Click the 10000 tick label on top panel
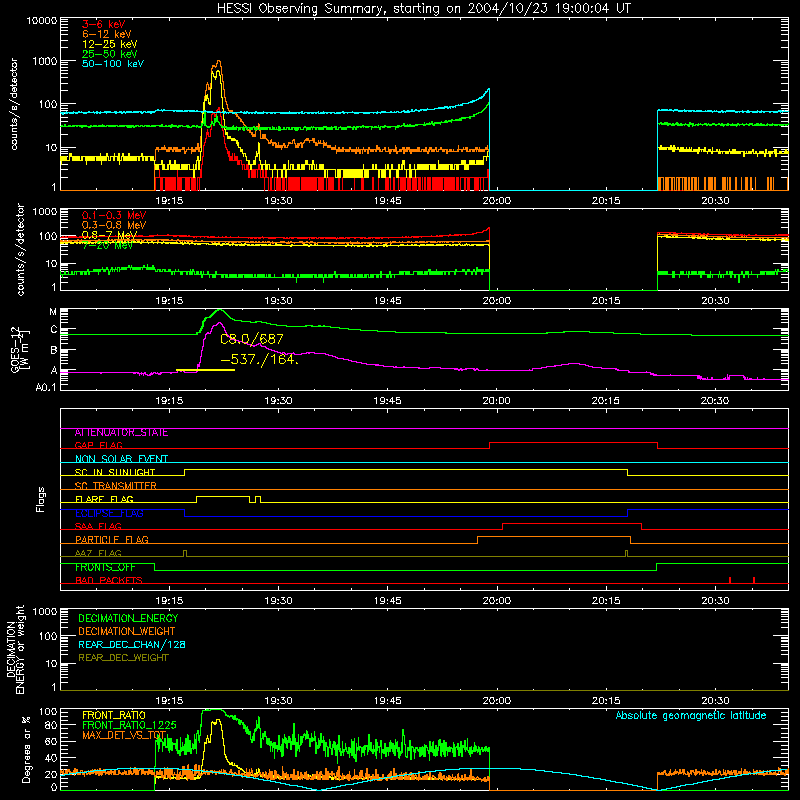This screenshot has height=800, width=800. (42, 21)
